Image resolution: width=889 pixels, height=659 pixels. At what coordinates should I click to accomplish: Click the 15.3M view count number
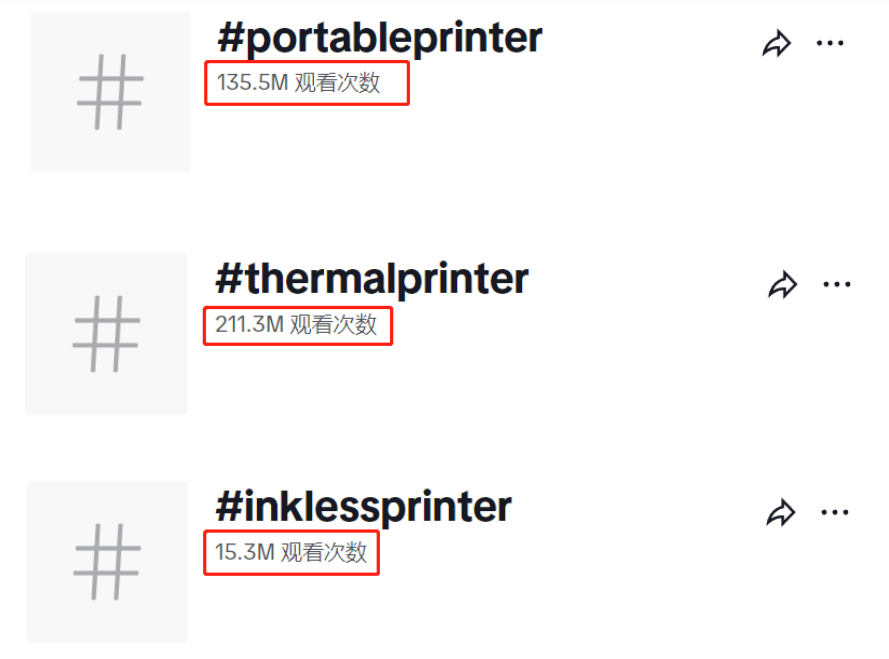pos(245,552)
